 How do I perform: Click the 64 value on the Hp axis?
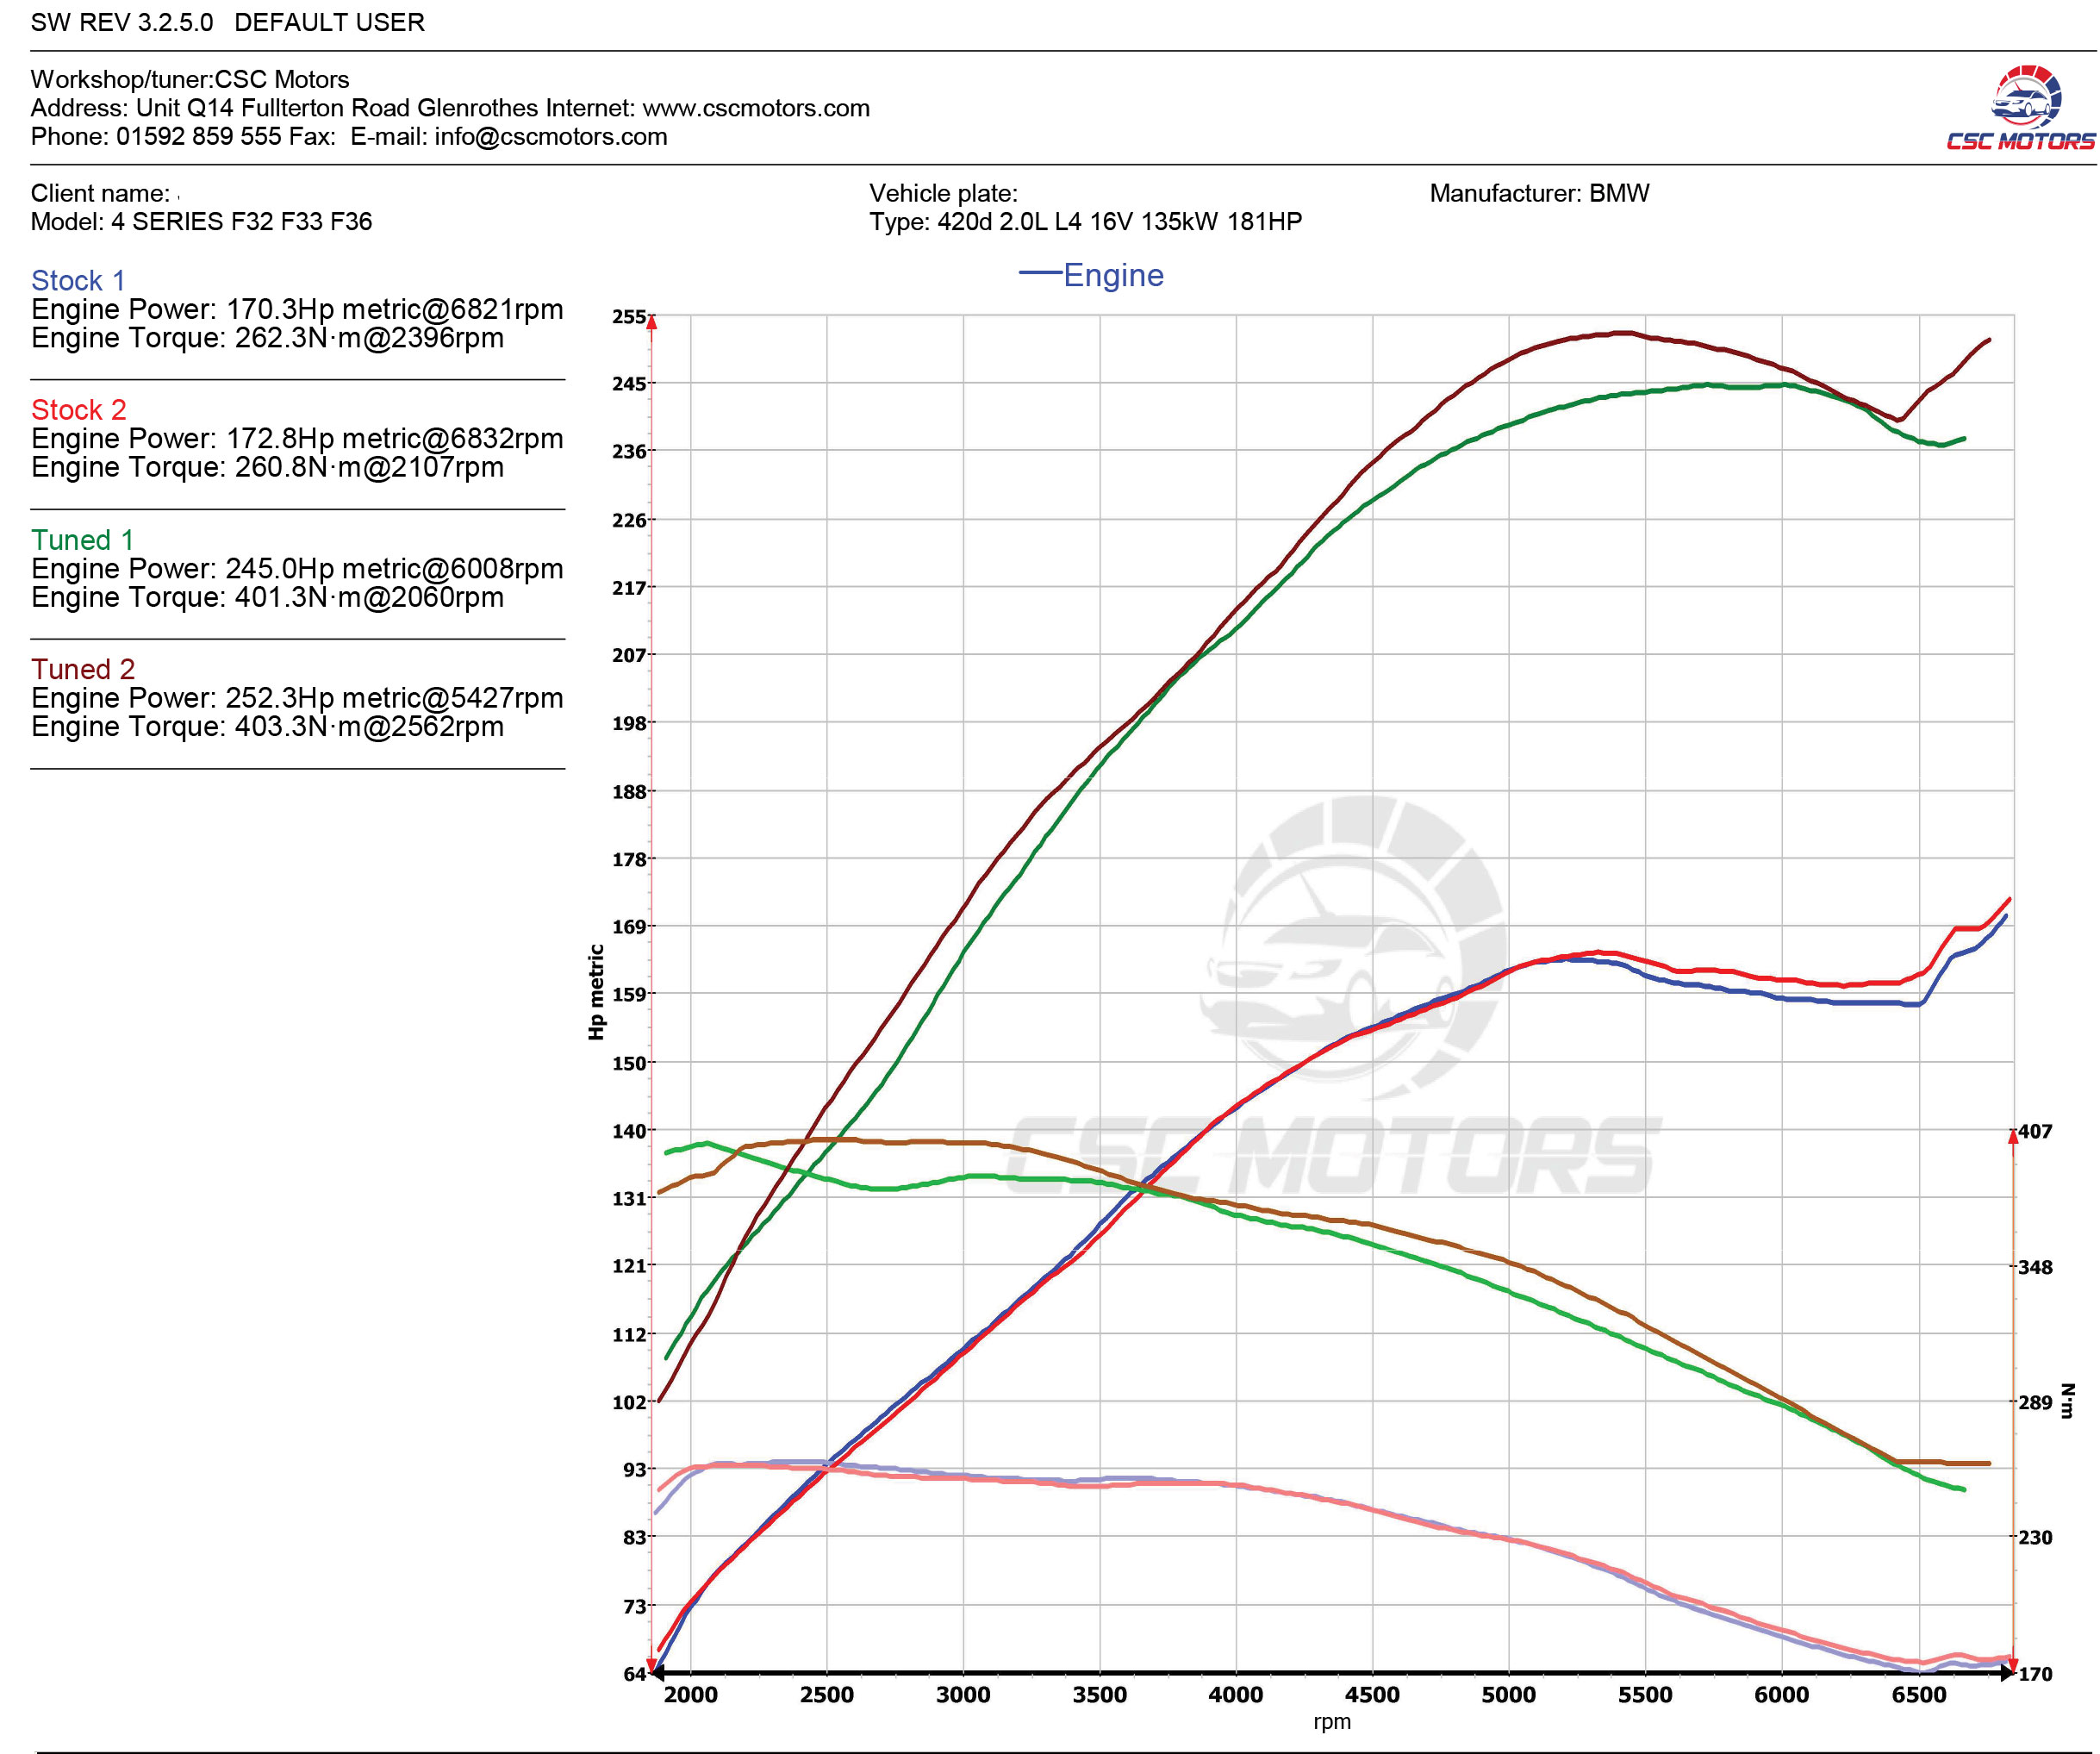(x=634, y=1673)
